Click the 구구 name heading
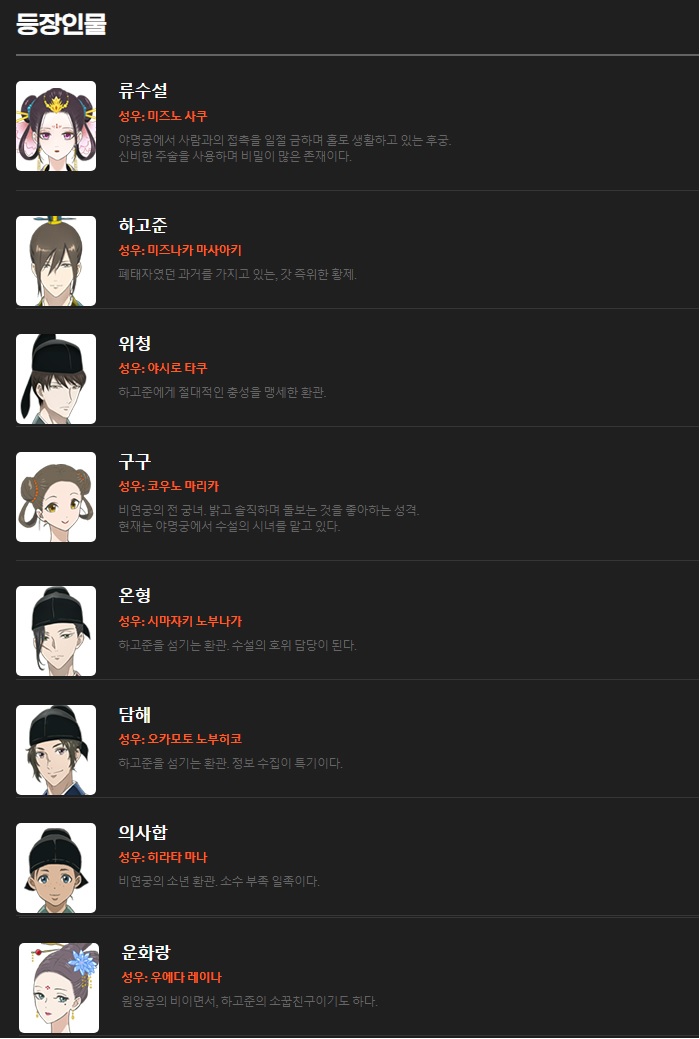Image resolution: width=700 pixels, height=1039 pixels. coord(135,461)
